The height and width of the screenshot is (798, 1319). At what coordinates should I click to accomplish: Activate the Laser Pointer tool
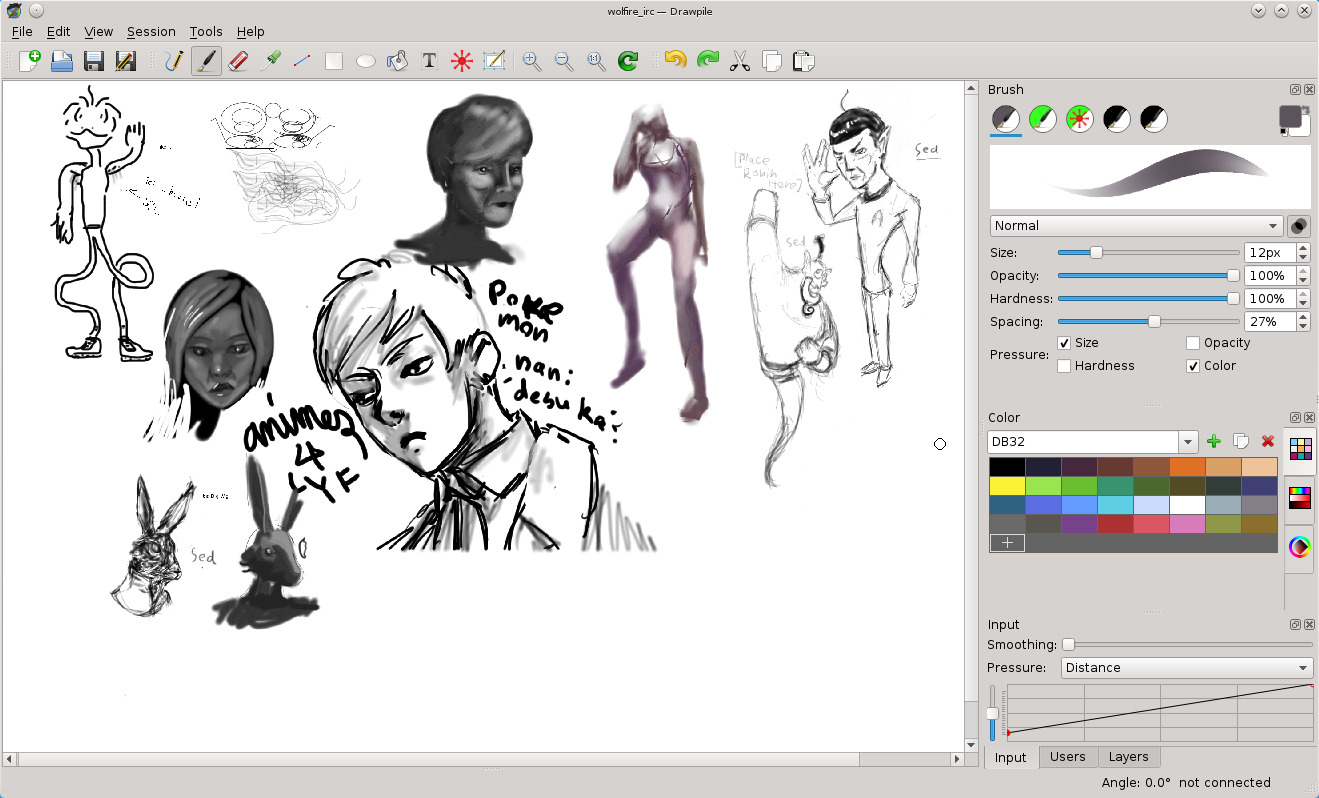click(x=460, y=61)
